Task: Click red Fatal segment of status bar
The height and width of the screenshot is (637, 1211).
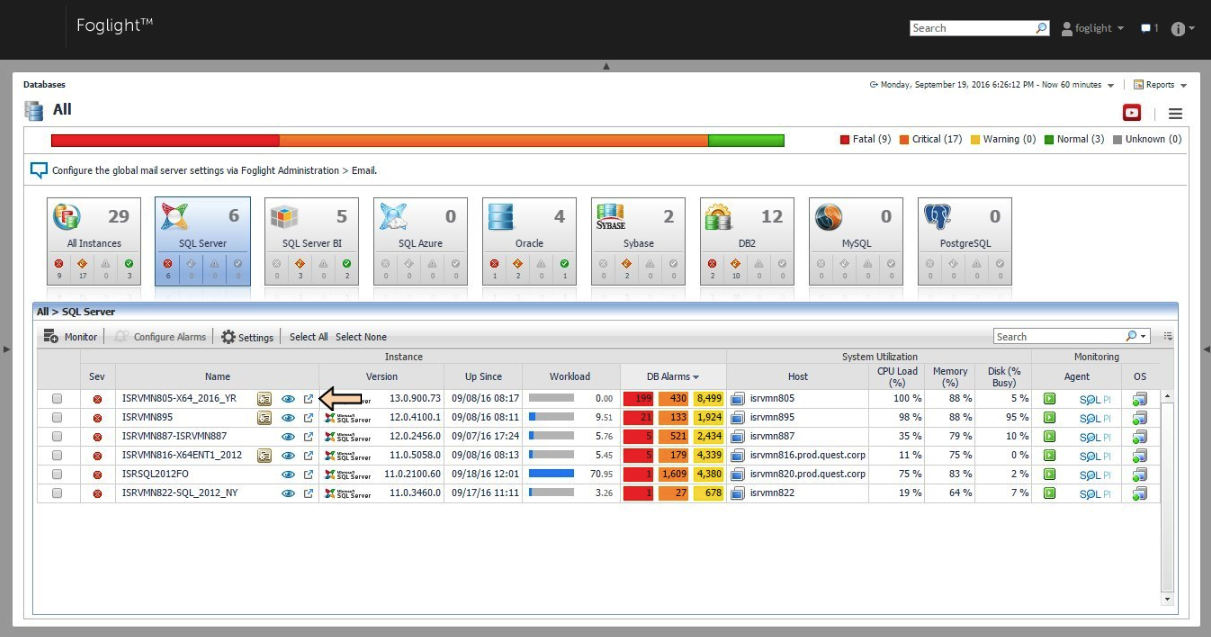Action: click(165, 140)
